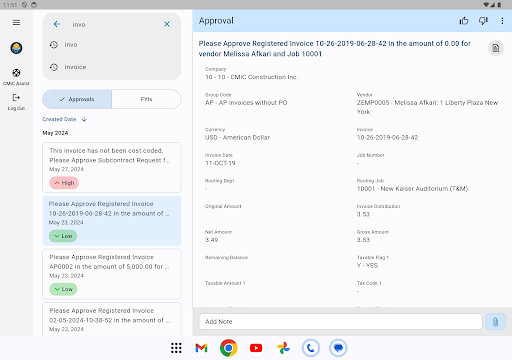512x360 pixels.
Task: Open the AP0002 5,000.00 invoice card
Action: point(112,274)
